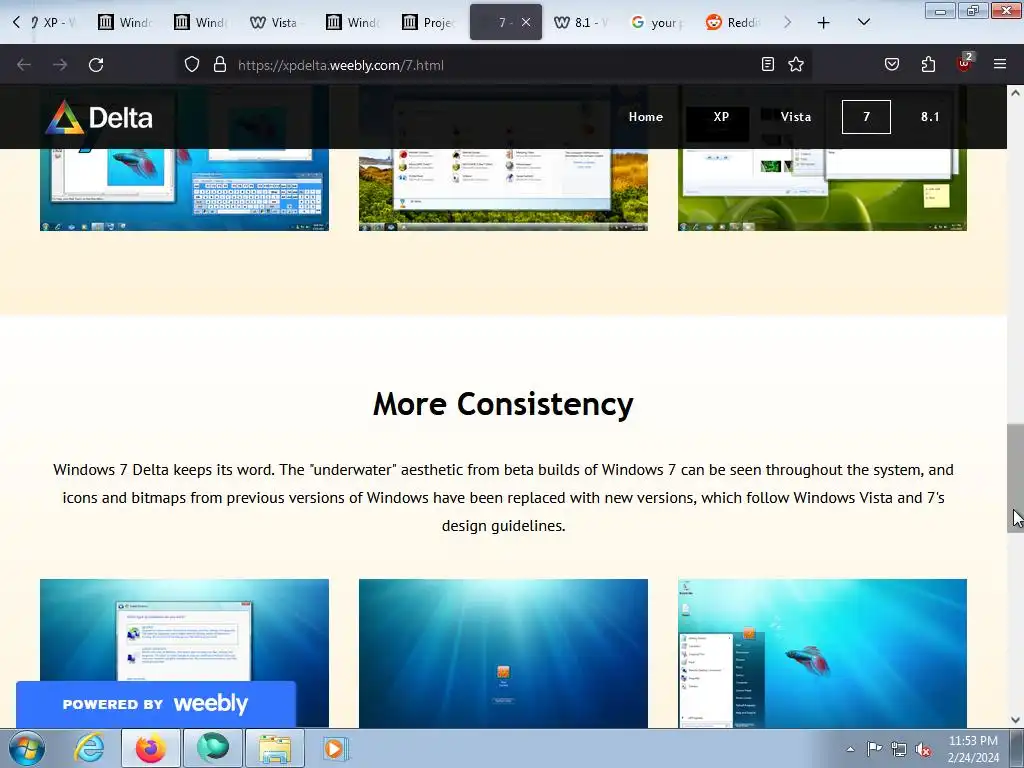Screen dimensions: 1024x768
Task: Open the logon screen screenshot thumbnail
Action: (503, 653)
